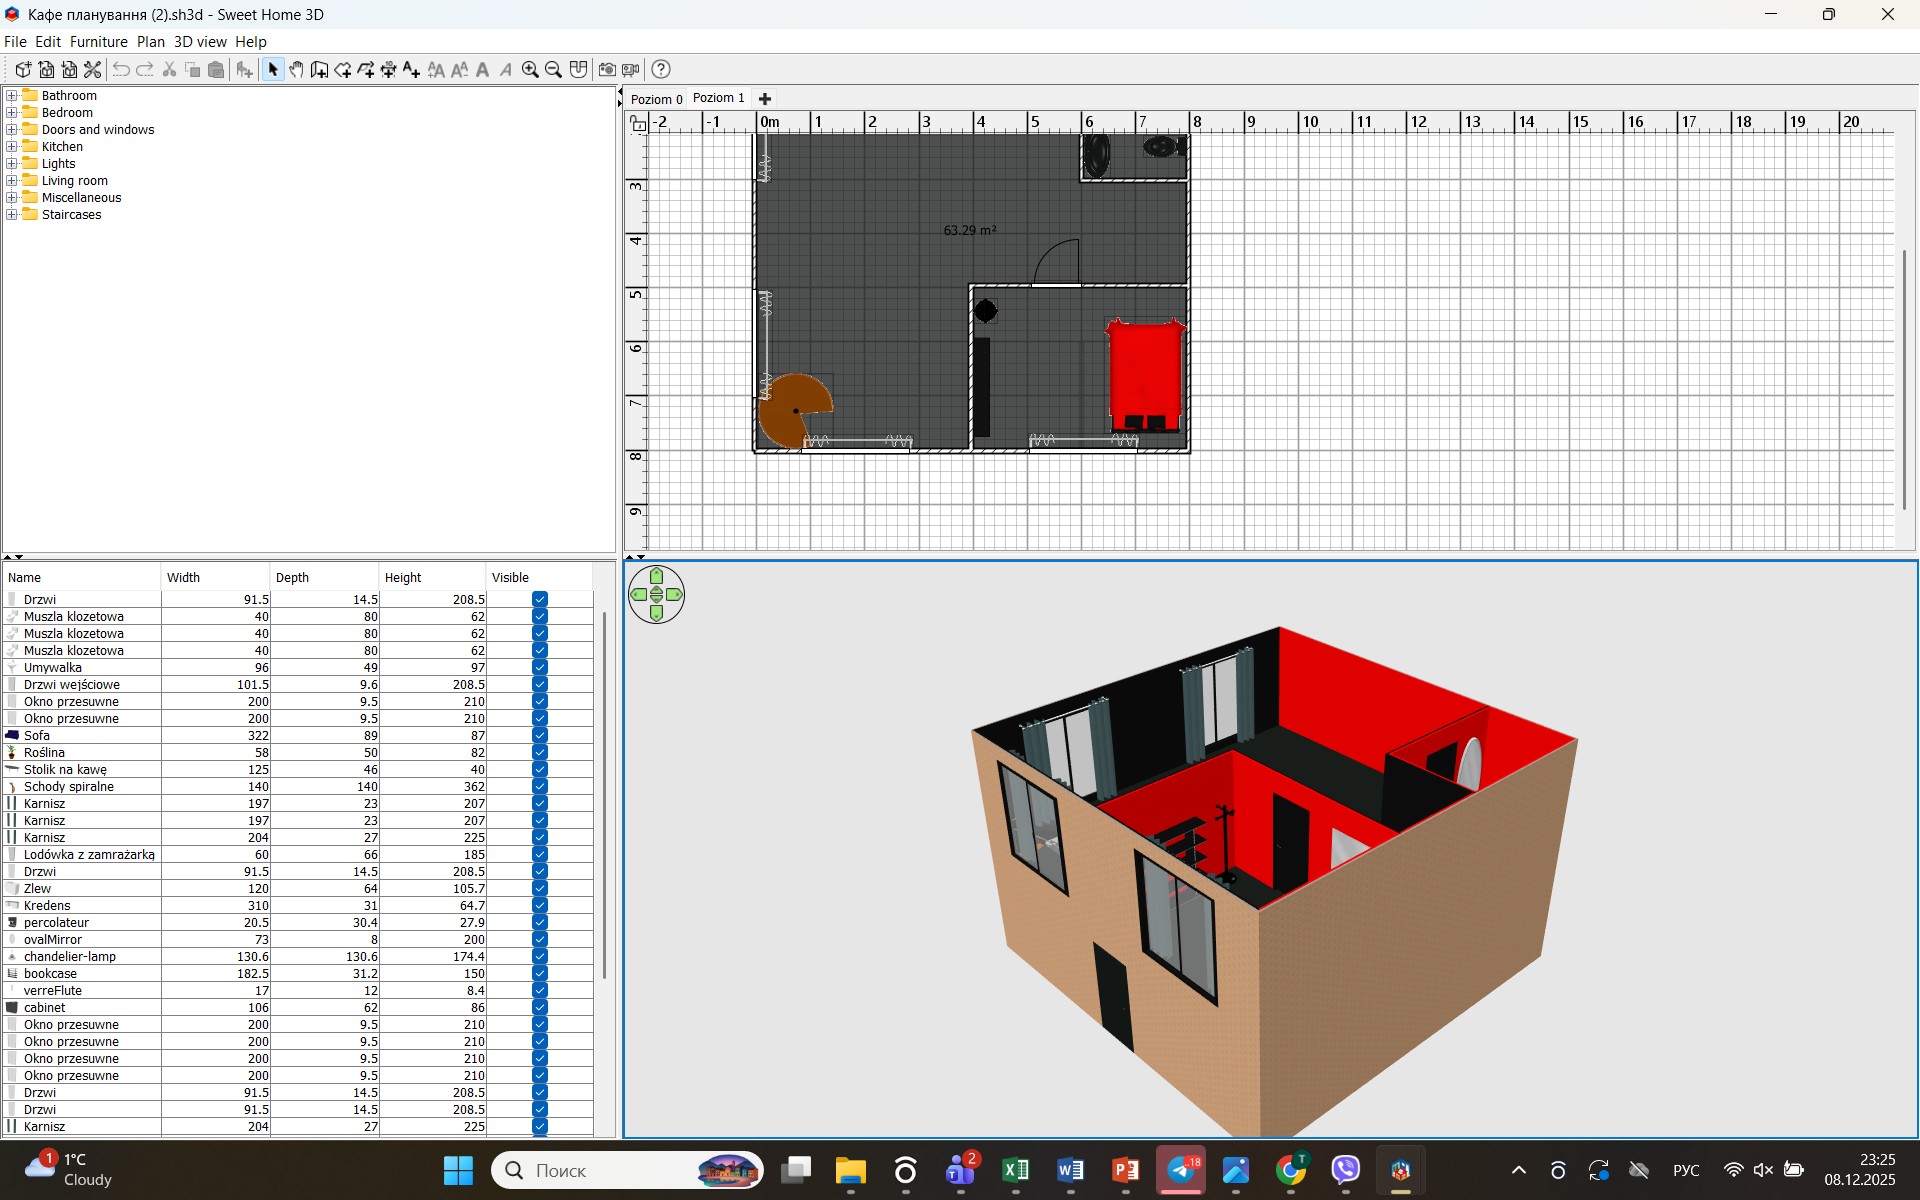Select the Create rooms tool
Screen dimensions: 1920x1200
pyautogui.click(x=343, y=69)
